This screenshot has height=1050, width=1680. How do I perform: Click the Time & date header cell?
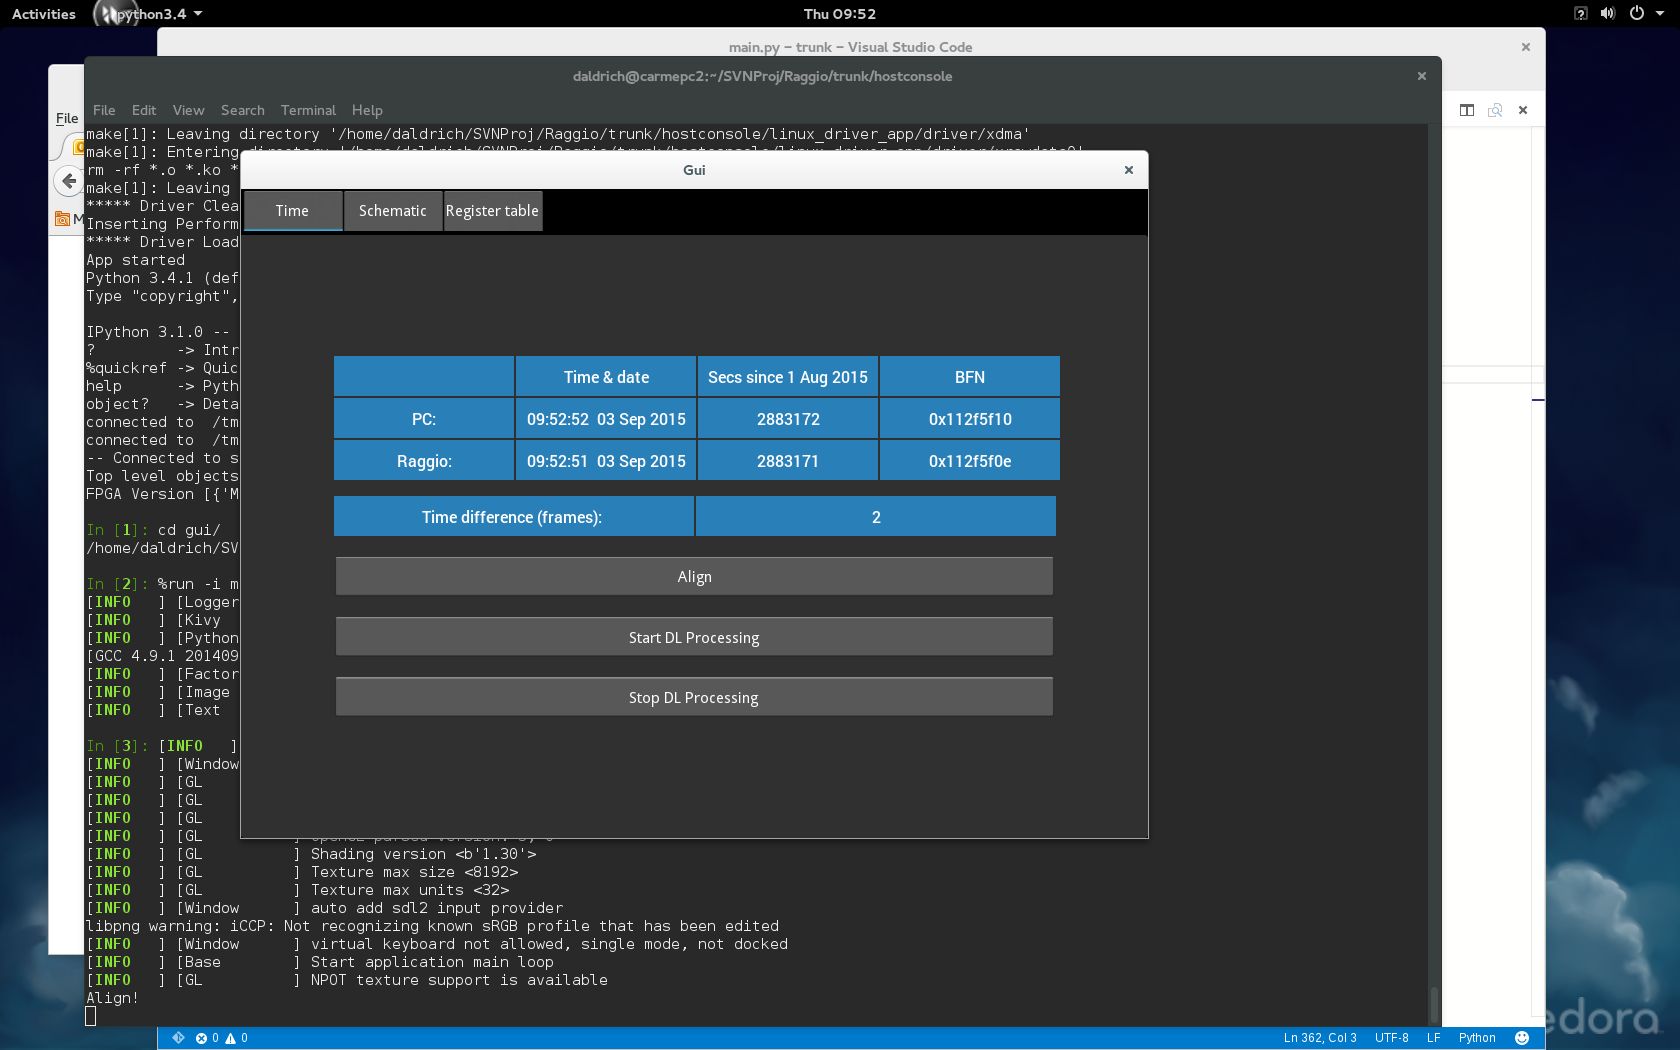(x=606, y=377)
